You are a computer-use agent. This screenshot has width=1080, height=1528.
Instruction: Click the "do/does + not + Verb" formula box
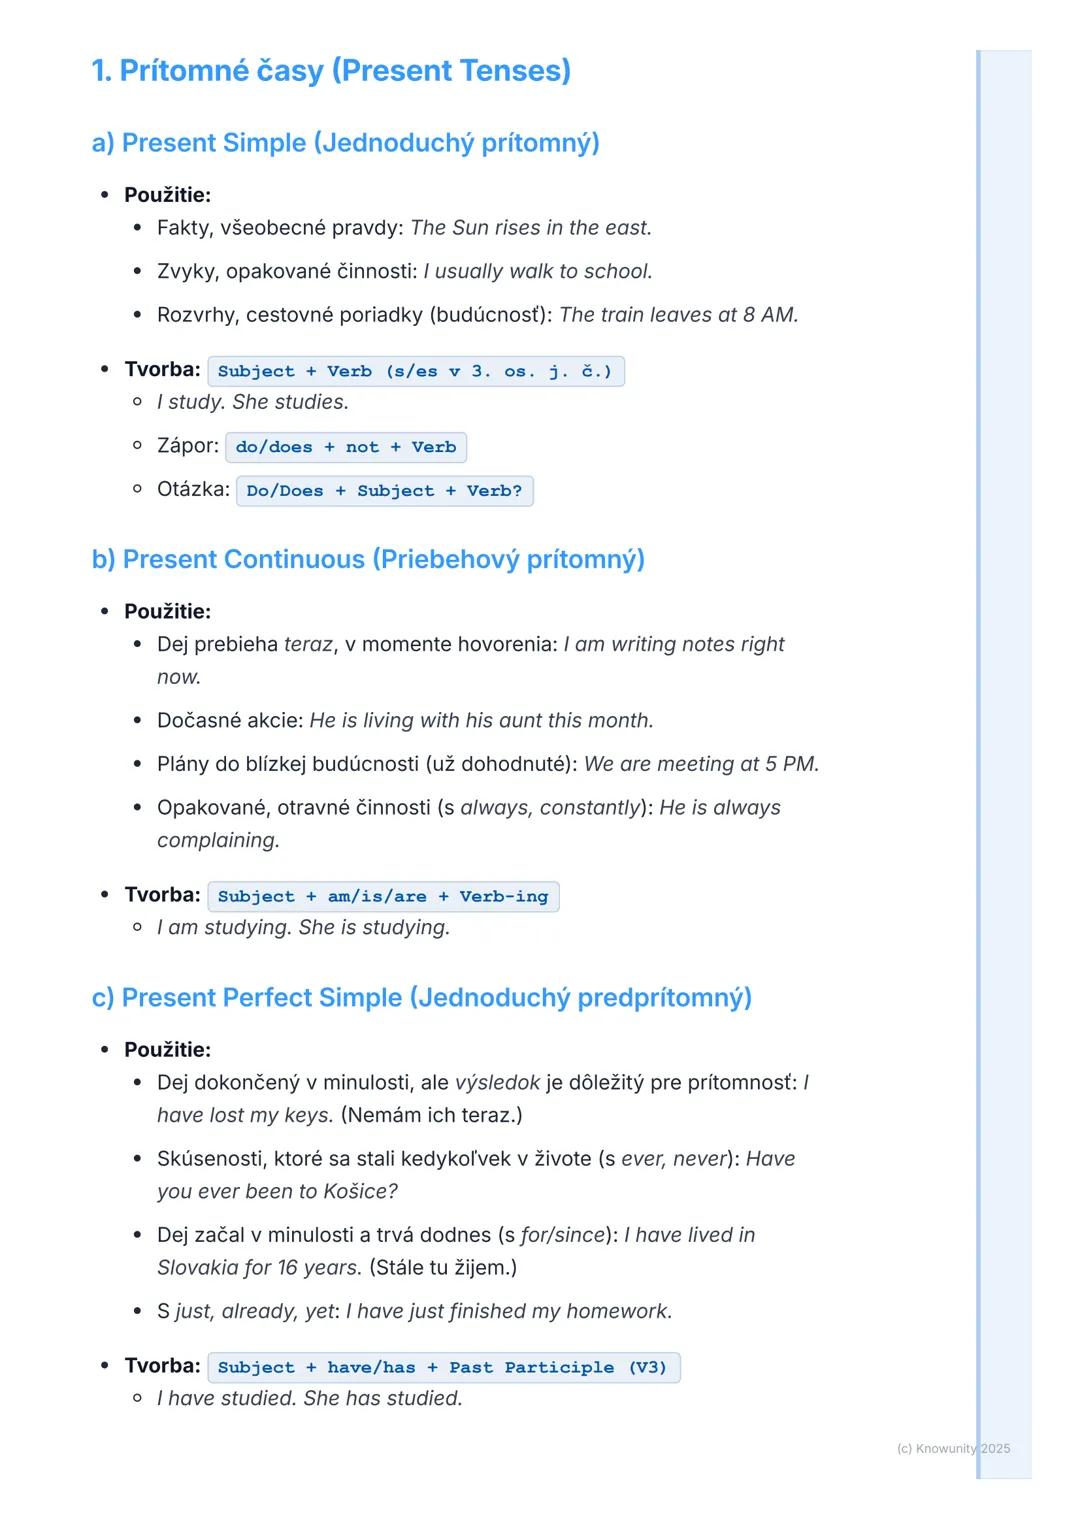click(346, 447)
